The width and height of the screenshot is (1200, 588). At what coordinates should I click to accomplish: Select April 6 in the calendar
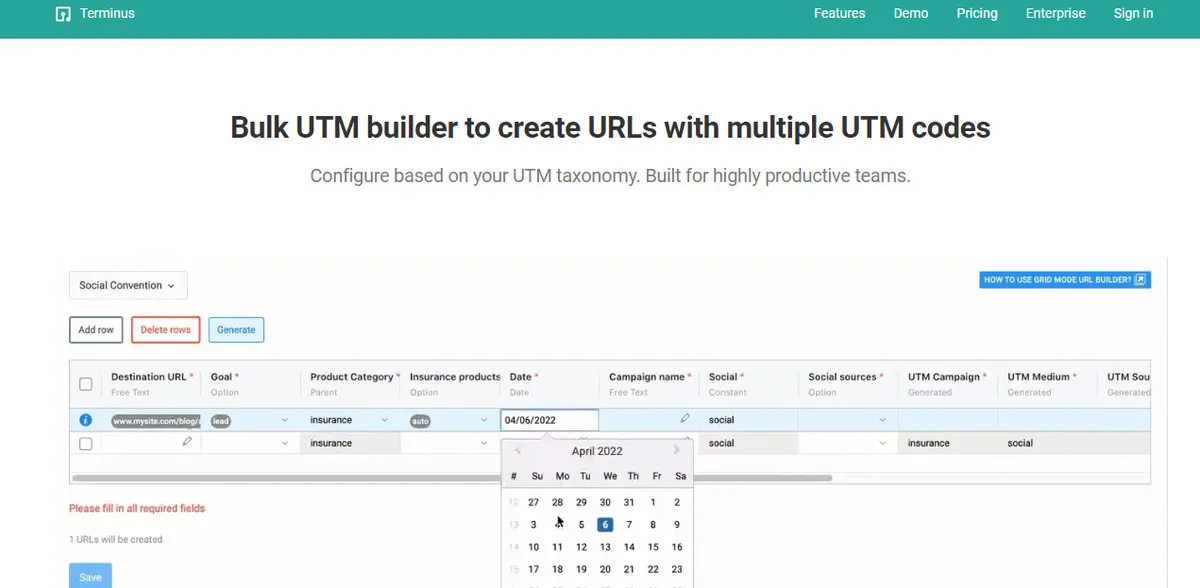point(605,524)
